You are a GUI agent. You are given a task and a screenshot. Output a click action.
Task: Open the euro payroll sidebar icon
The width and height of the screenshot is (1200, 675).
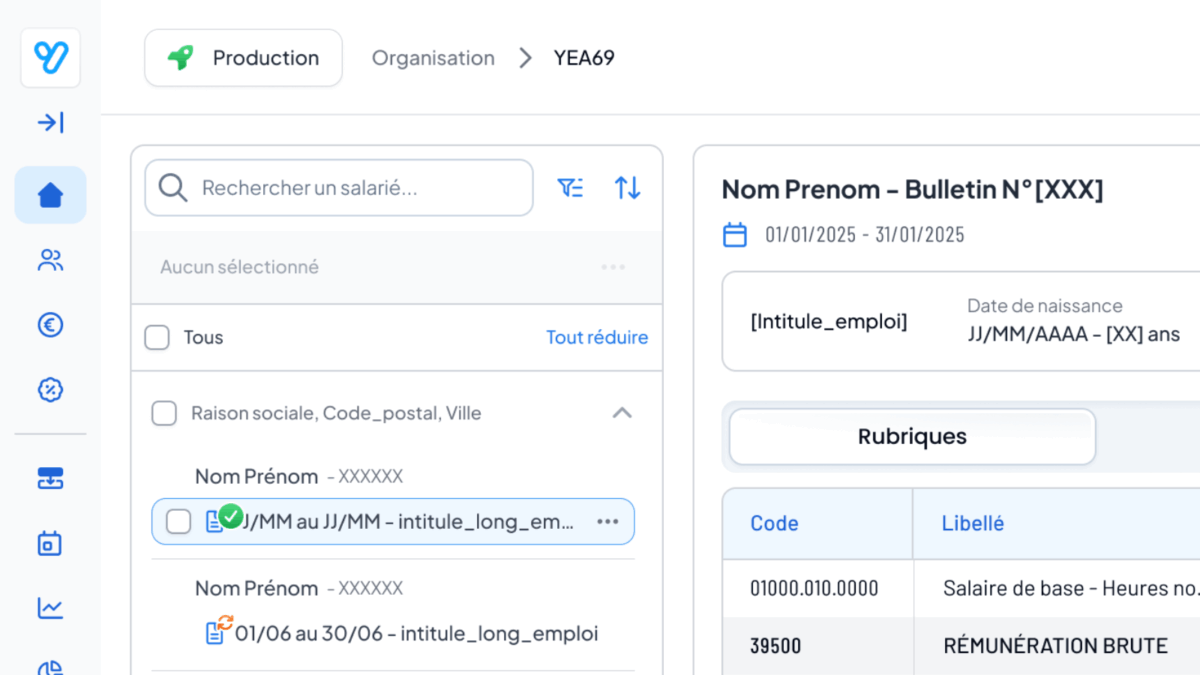pyautogui.click(x=50, y=325)
